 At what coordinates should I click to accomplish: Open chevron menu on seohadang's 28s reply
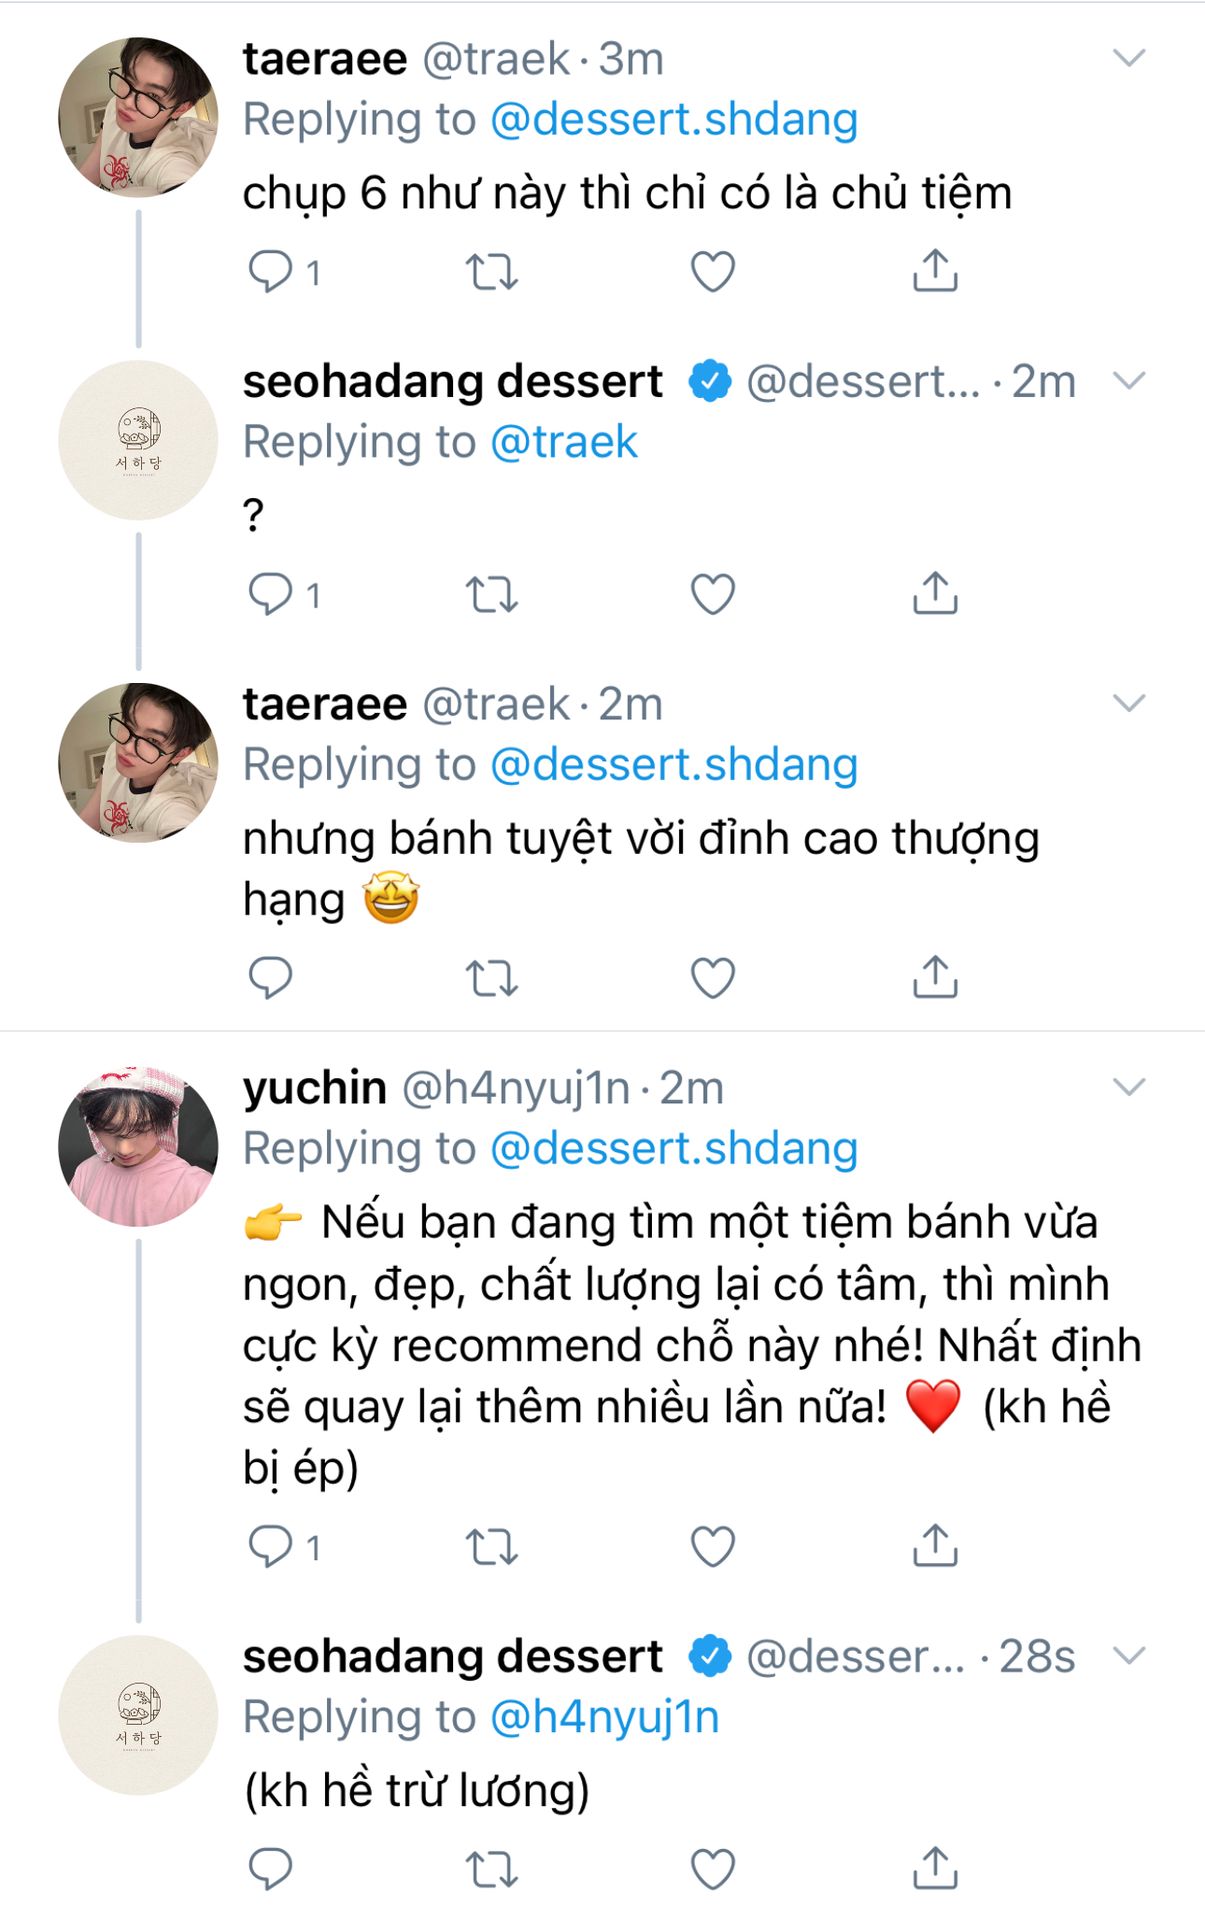click(1128, 1656)
